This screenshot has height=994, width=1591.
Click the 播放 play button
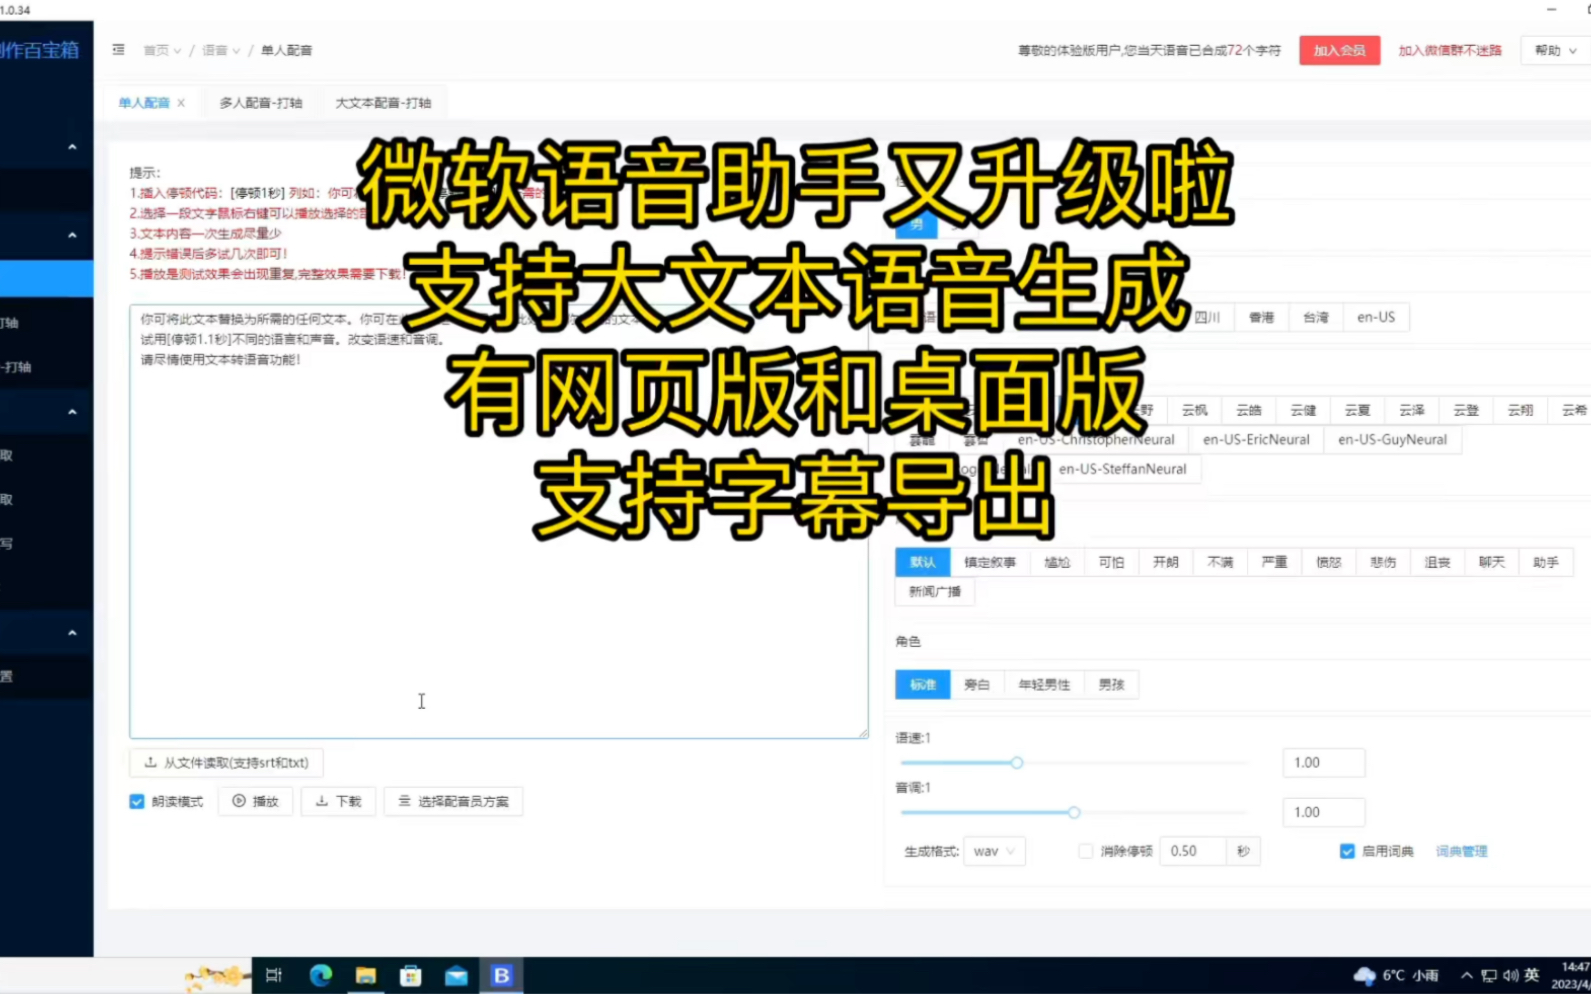[x=255, y=801]
